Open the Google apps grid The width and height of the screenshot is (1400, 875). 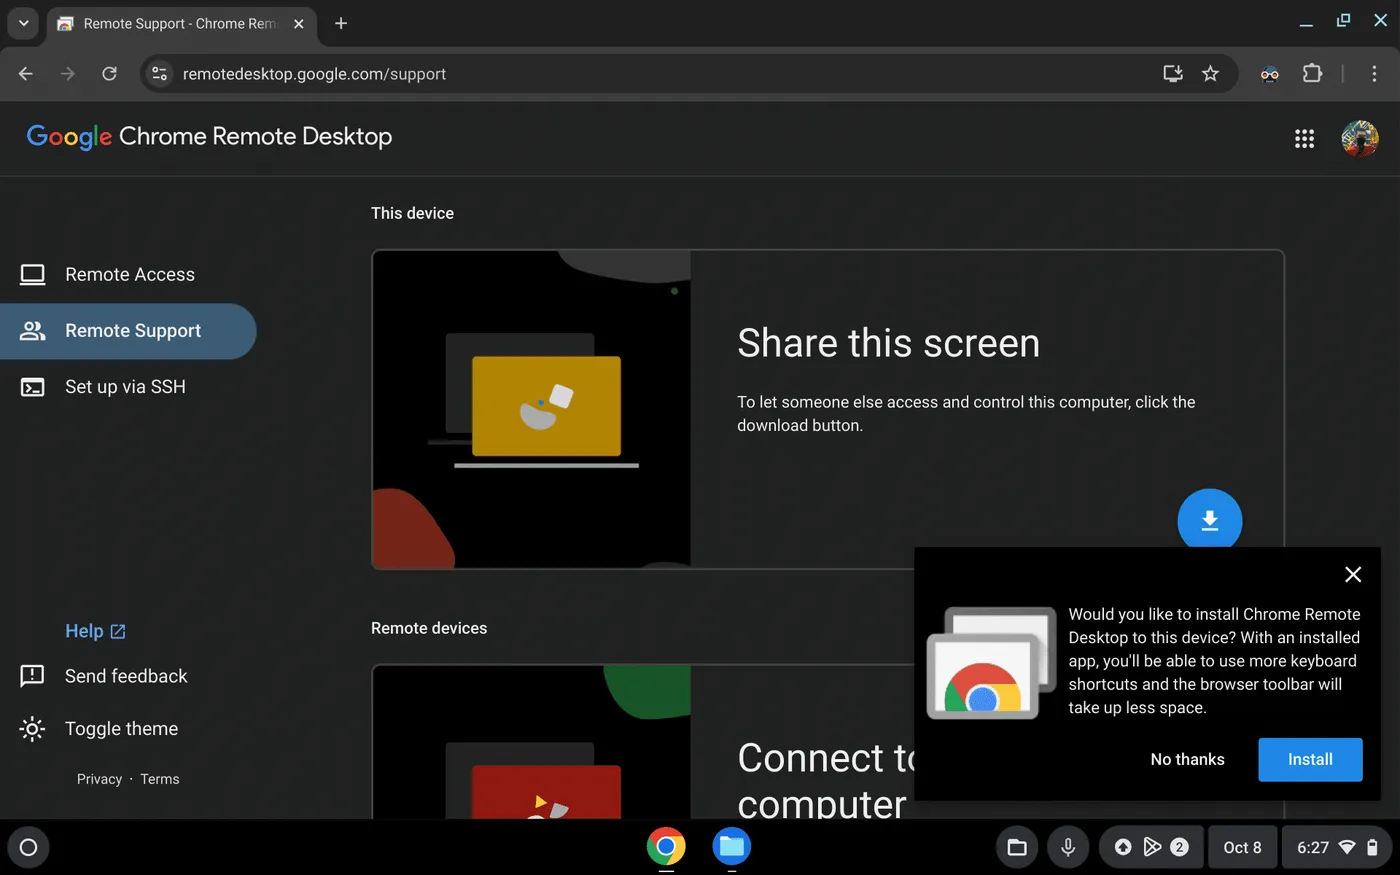[1304, 139]
